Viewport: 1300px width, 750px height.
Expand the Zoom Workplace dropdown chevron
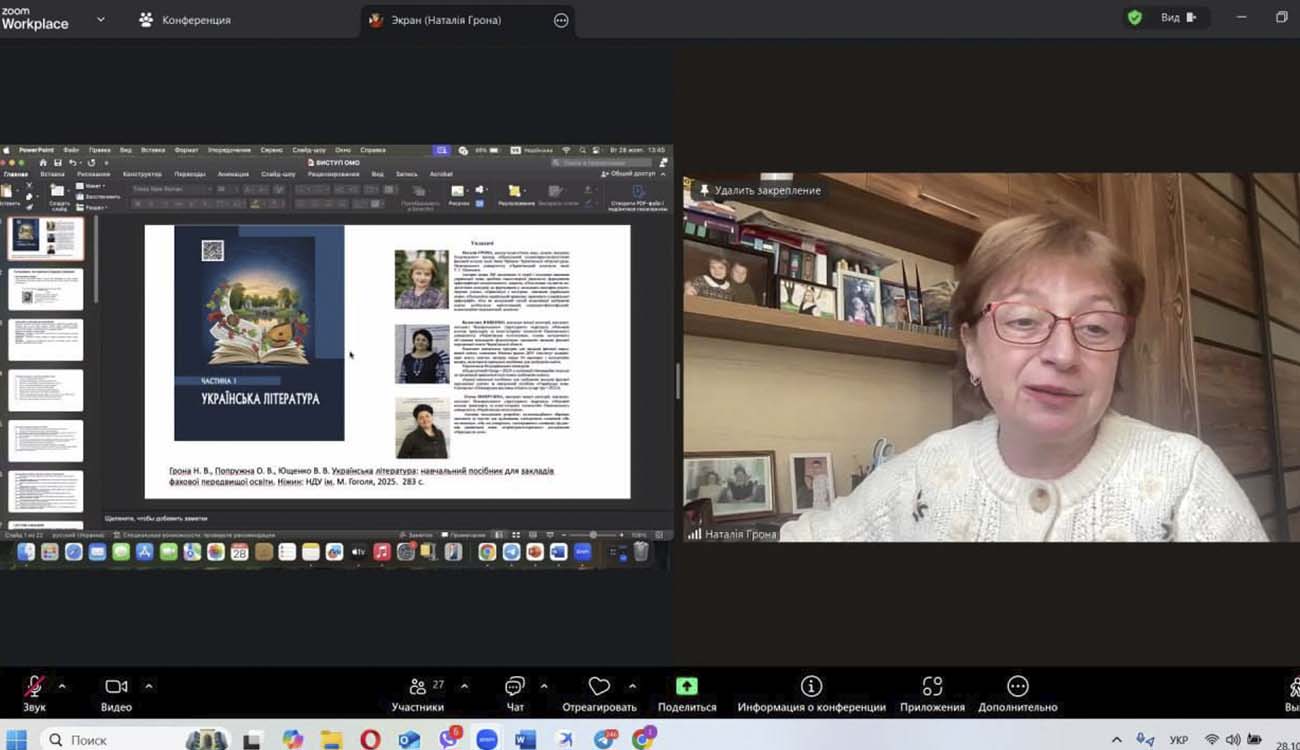tap(101, 19)
